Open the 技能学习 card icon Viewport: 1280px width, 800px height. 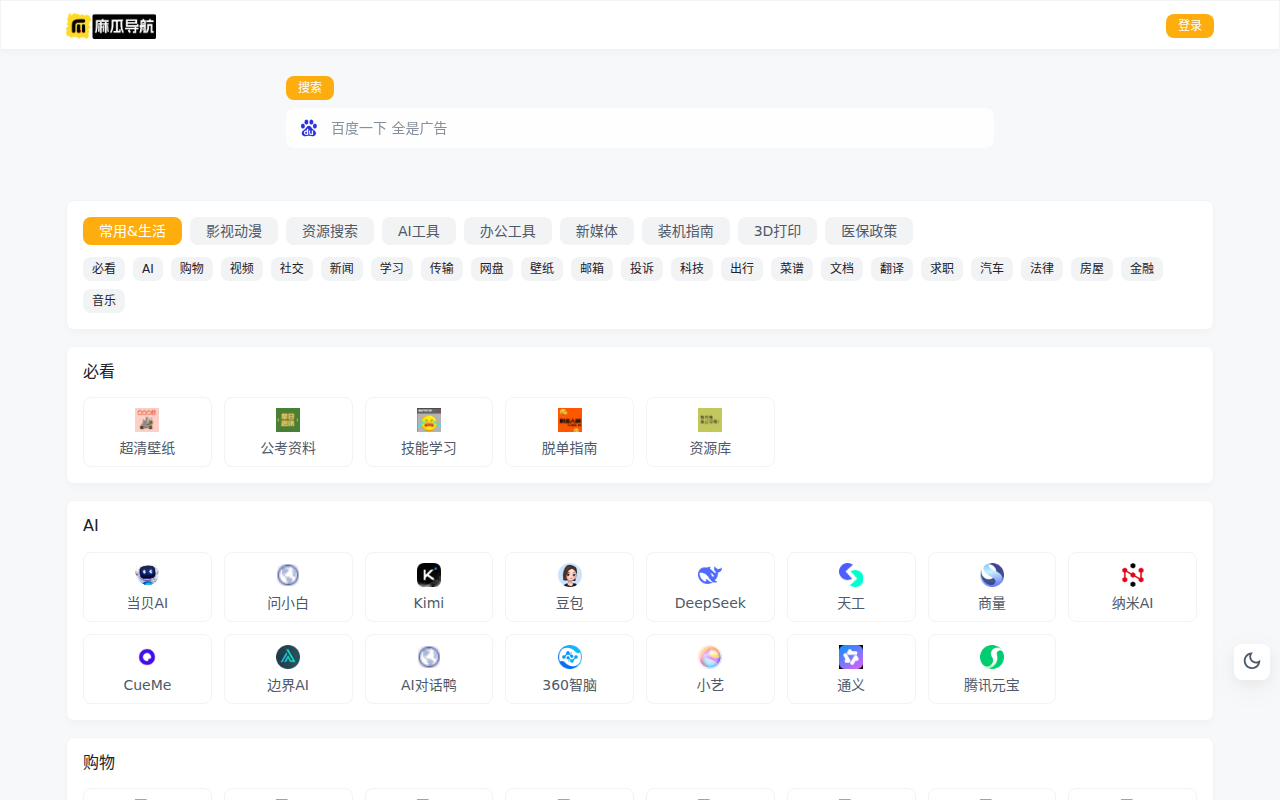(429, 420)
